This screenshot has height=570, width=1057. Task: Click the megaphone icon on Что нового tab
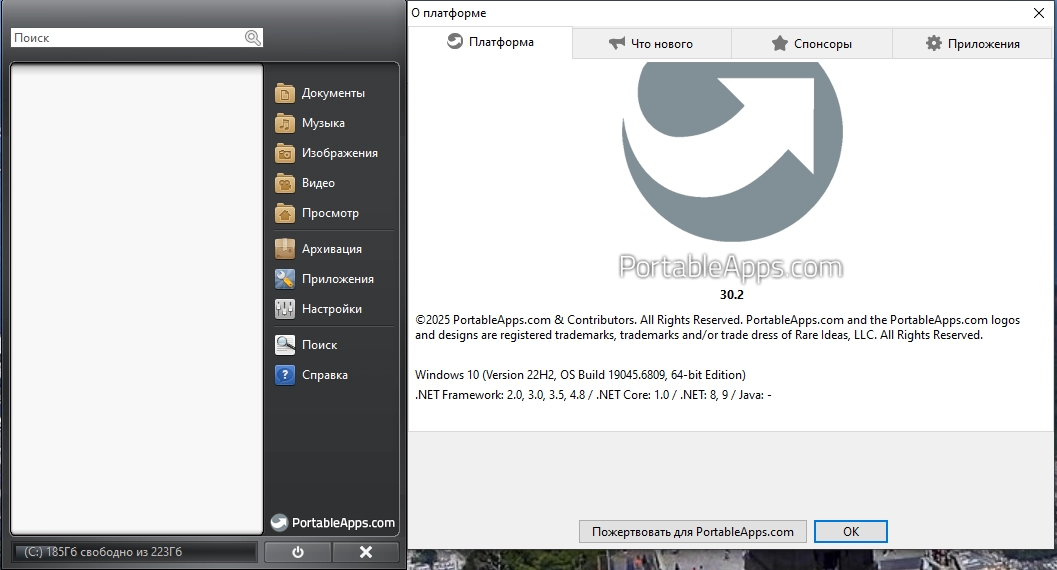coord(617,43)
